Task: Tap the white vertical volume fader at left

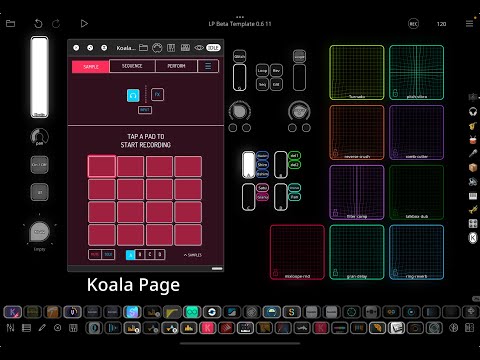Action: 39,77
